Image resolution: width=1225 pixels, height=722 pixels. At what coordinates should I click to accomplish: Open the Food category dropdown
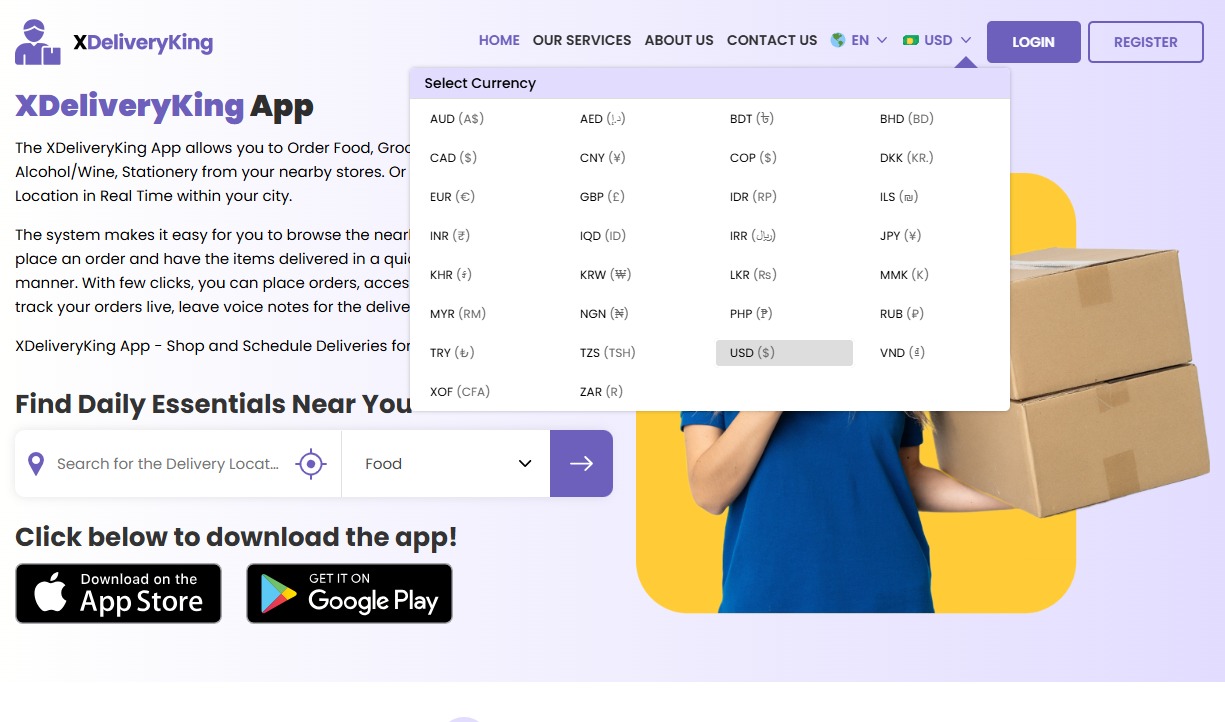tap(446, 464)
